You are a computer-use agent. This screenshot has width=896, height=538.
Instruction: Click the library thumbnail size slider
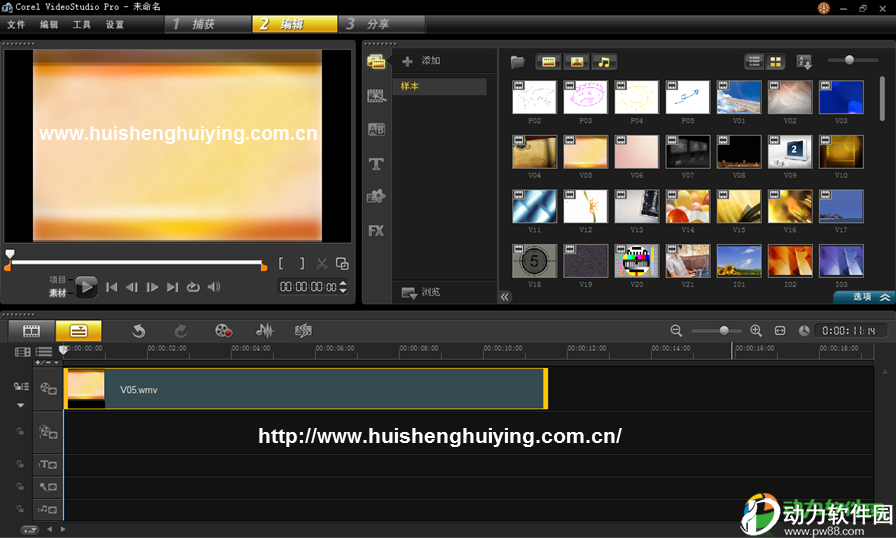849,60
